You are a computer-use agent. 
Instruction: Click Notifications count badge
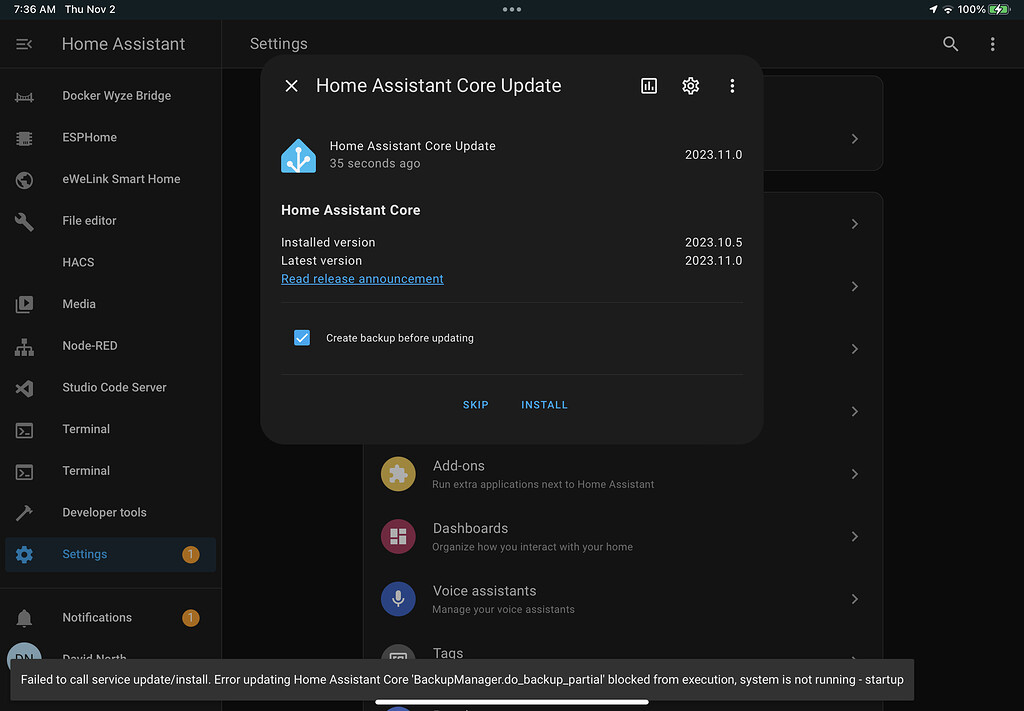[191, 618]
